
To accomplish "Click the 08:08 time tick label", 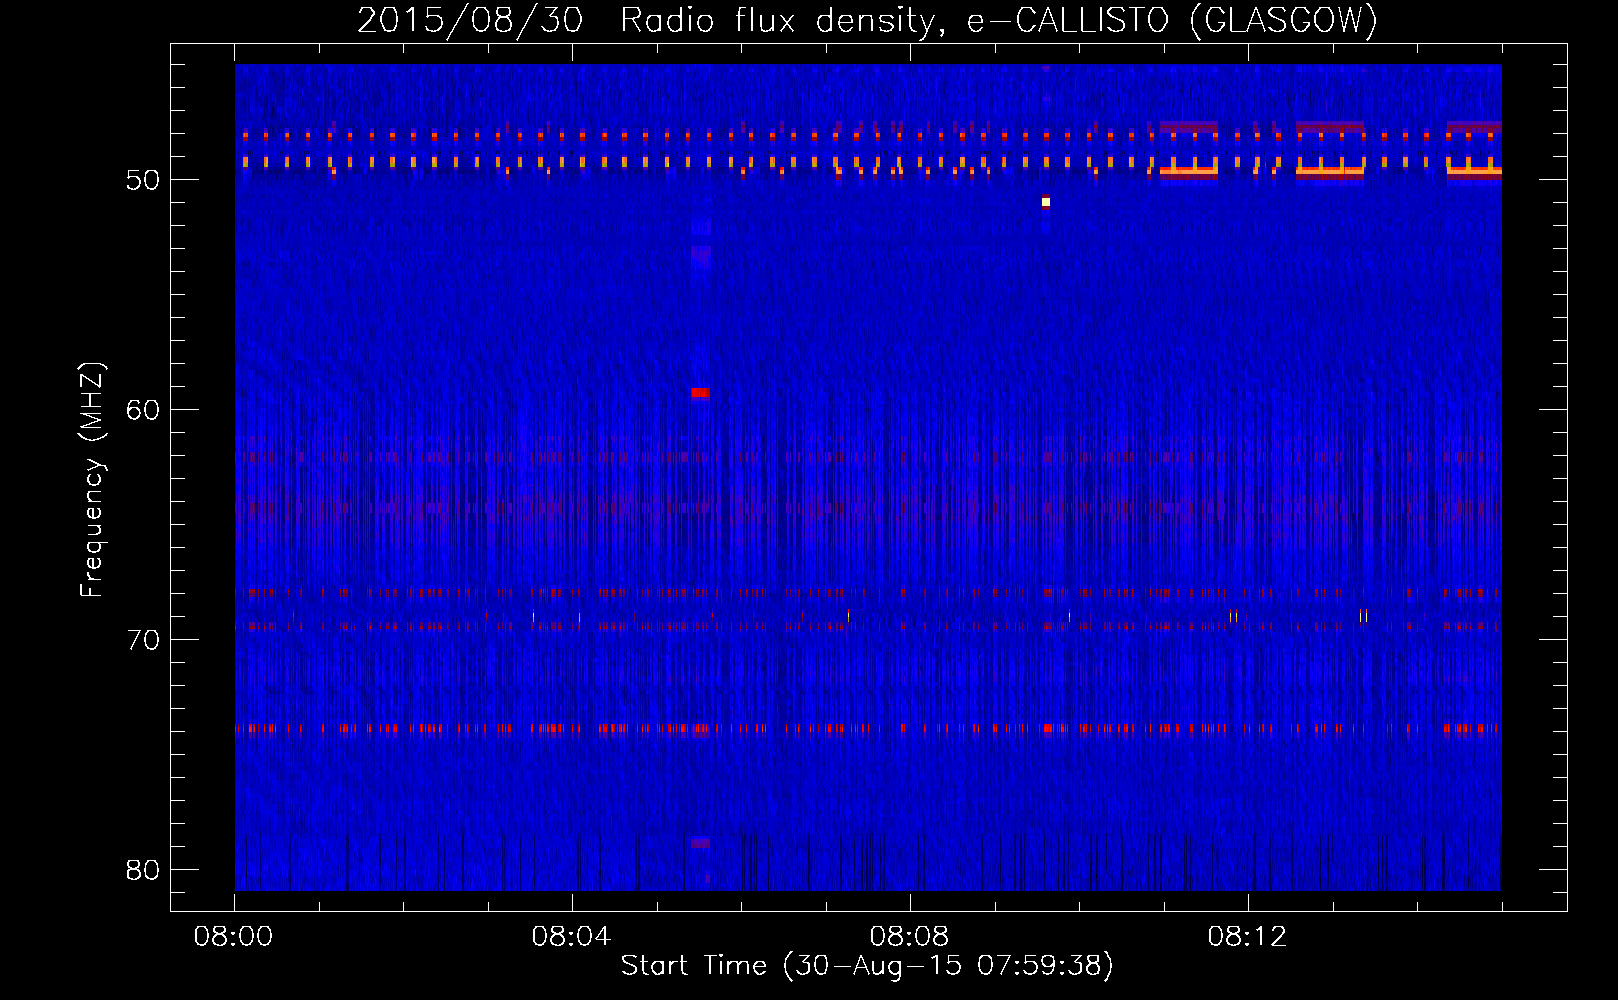I will point(910,937).
